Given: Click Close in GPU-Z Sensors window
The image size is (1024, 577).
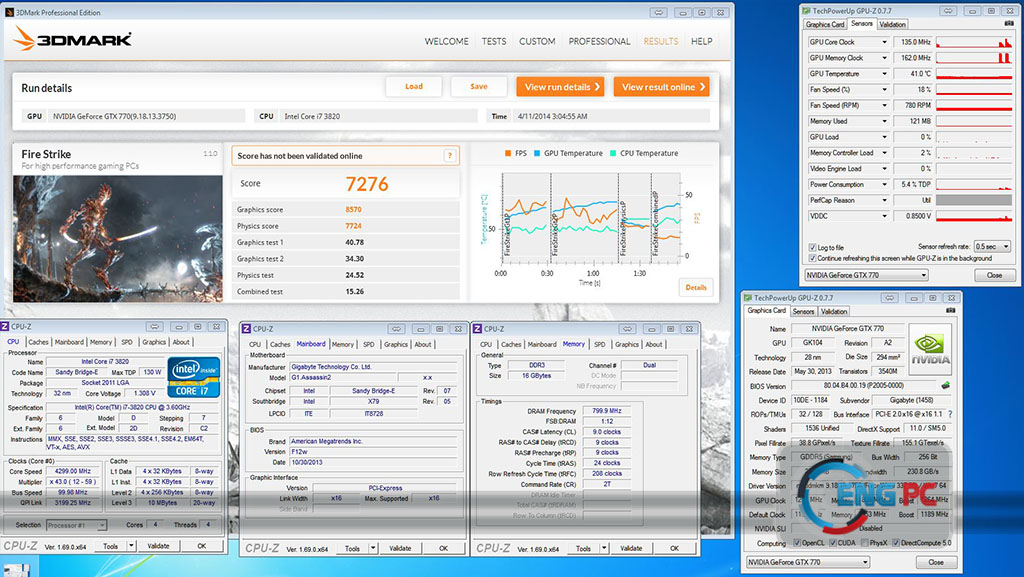Looking at the screenshot, I should 995,275.
